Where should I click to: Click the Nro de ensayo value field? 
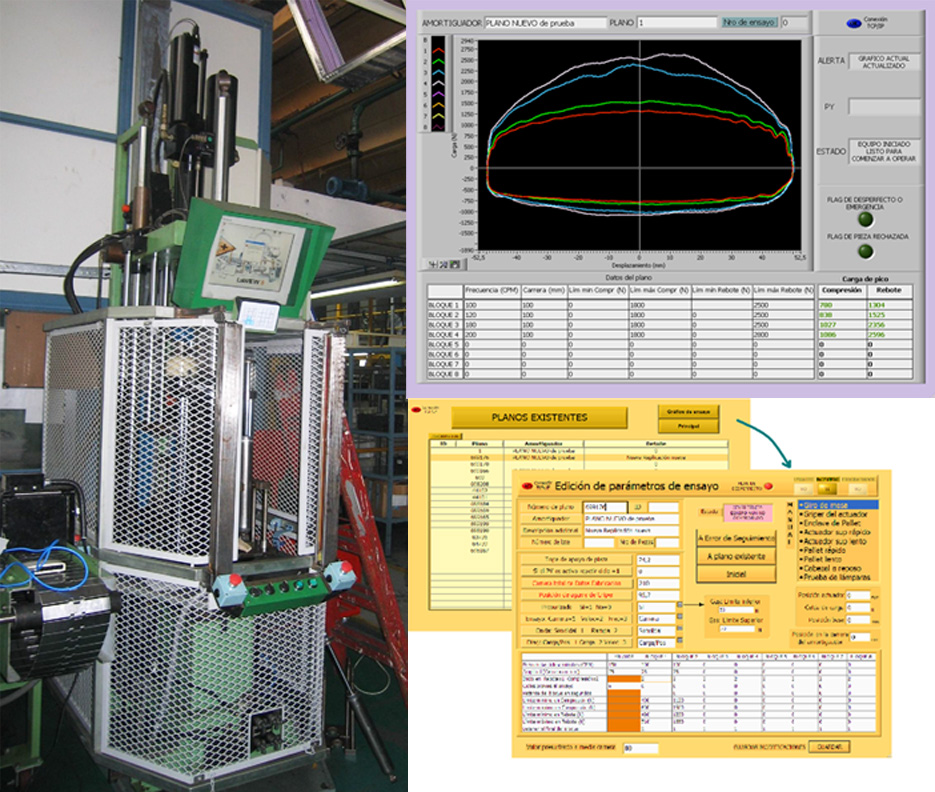pos(794,23)
